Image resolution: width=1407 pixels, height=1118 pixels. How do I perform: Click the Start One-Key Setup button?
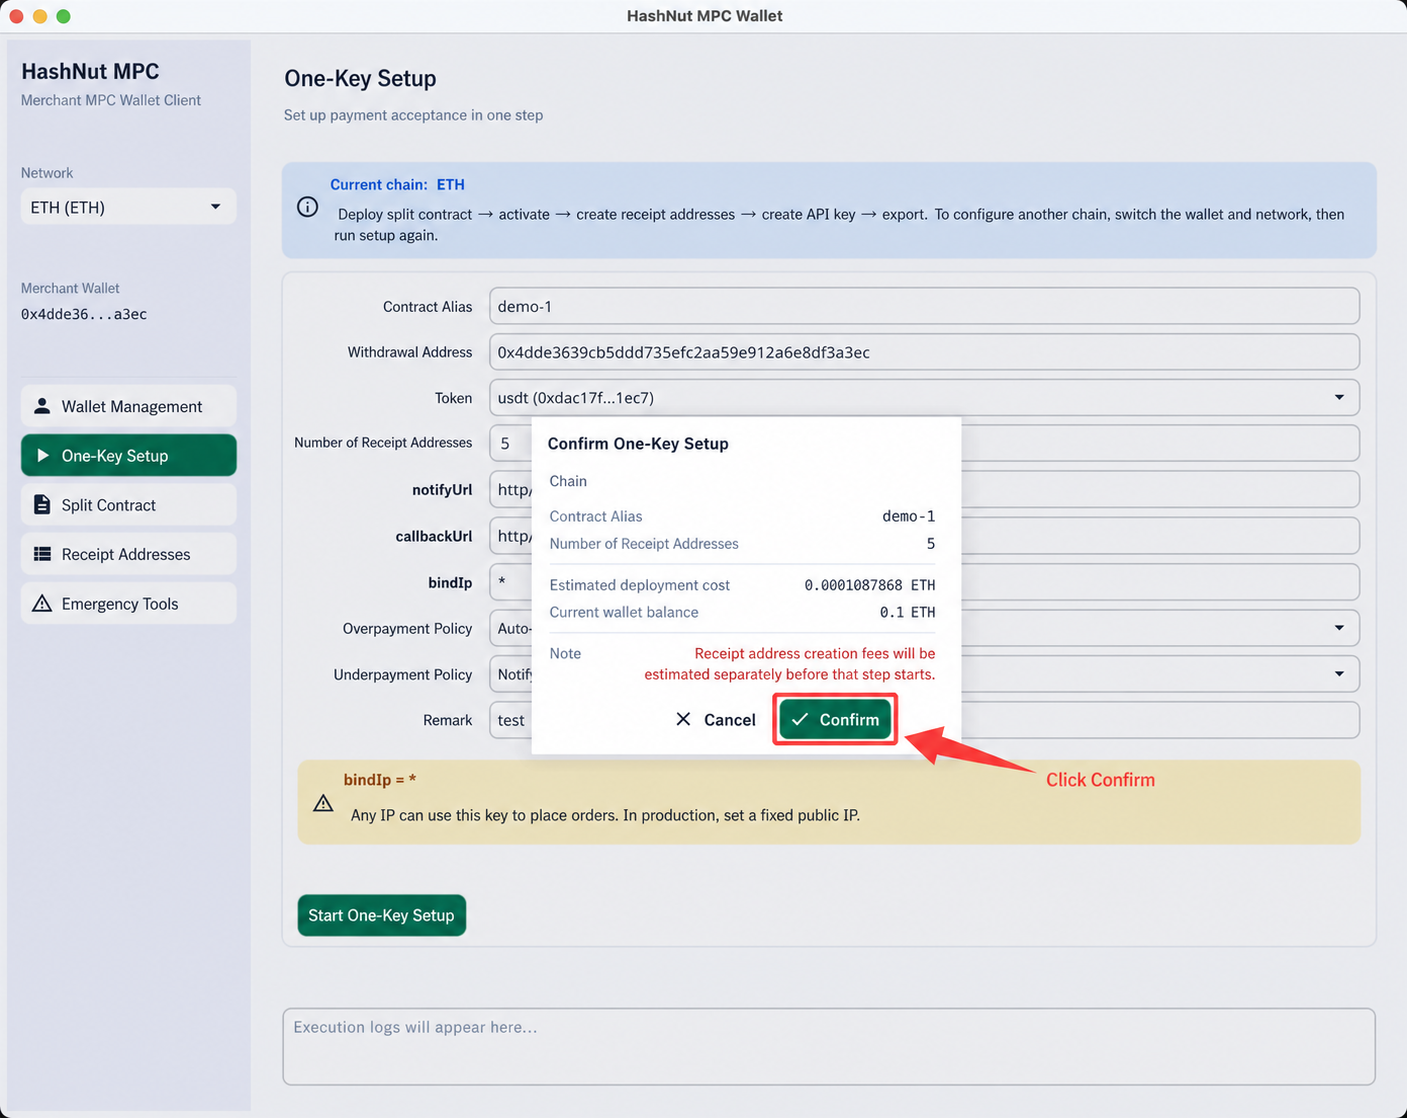click(x=382, y=915)
